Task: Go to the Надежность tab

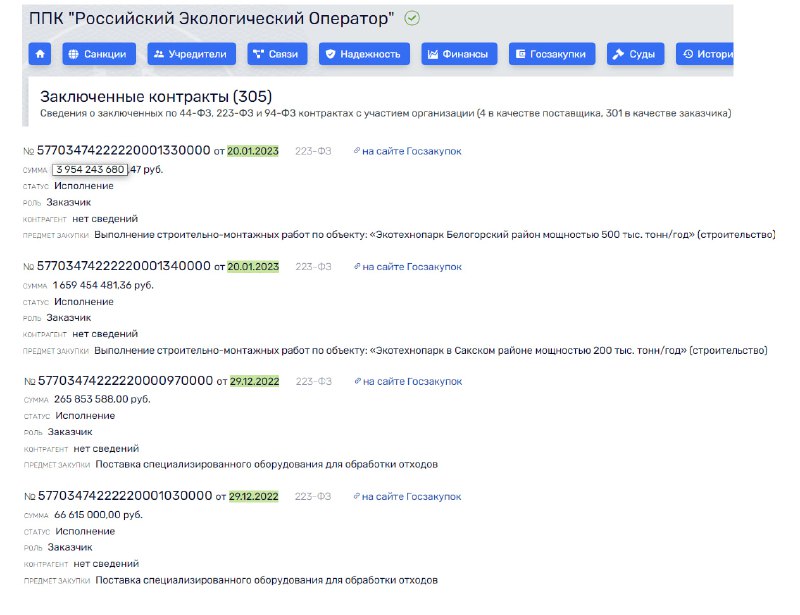Action: (x=364, y=54)
